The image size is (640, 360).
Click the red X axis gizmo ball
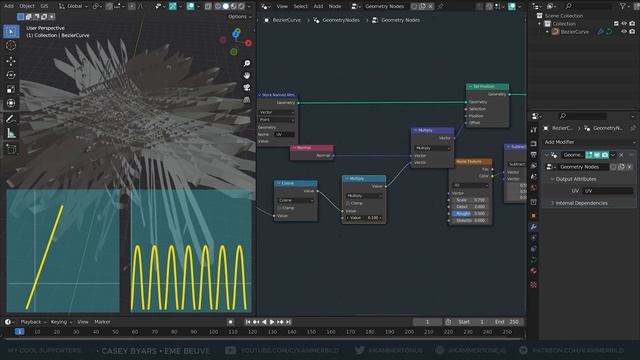pos(248,43)
